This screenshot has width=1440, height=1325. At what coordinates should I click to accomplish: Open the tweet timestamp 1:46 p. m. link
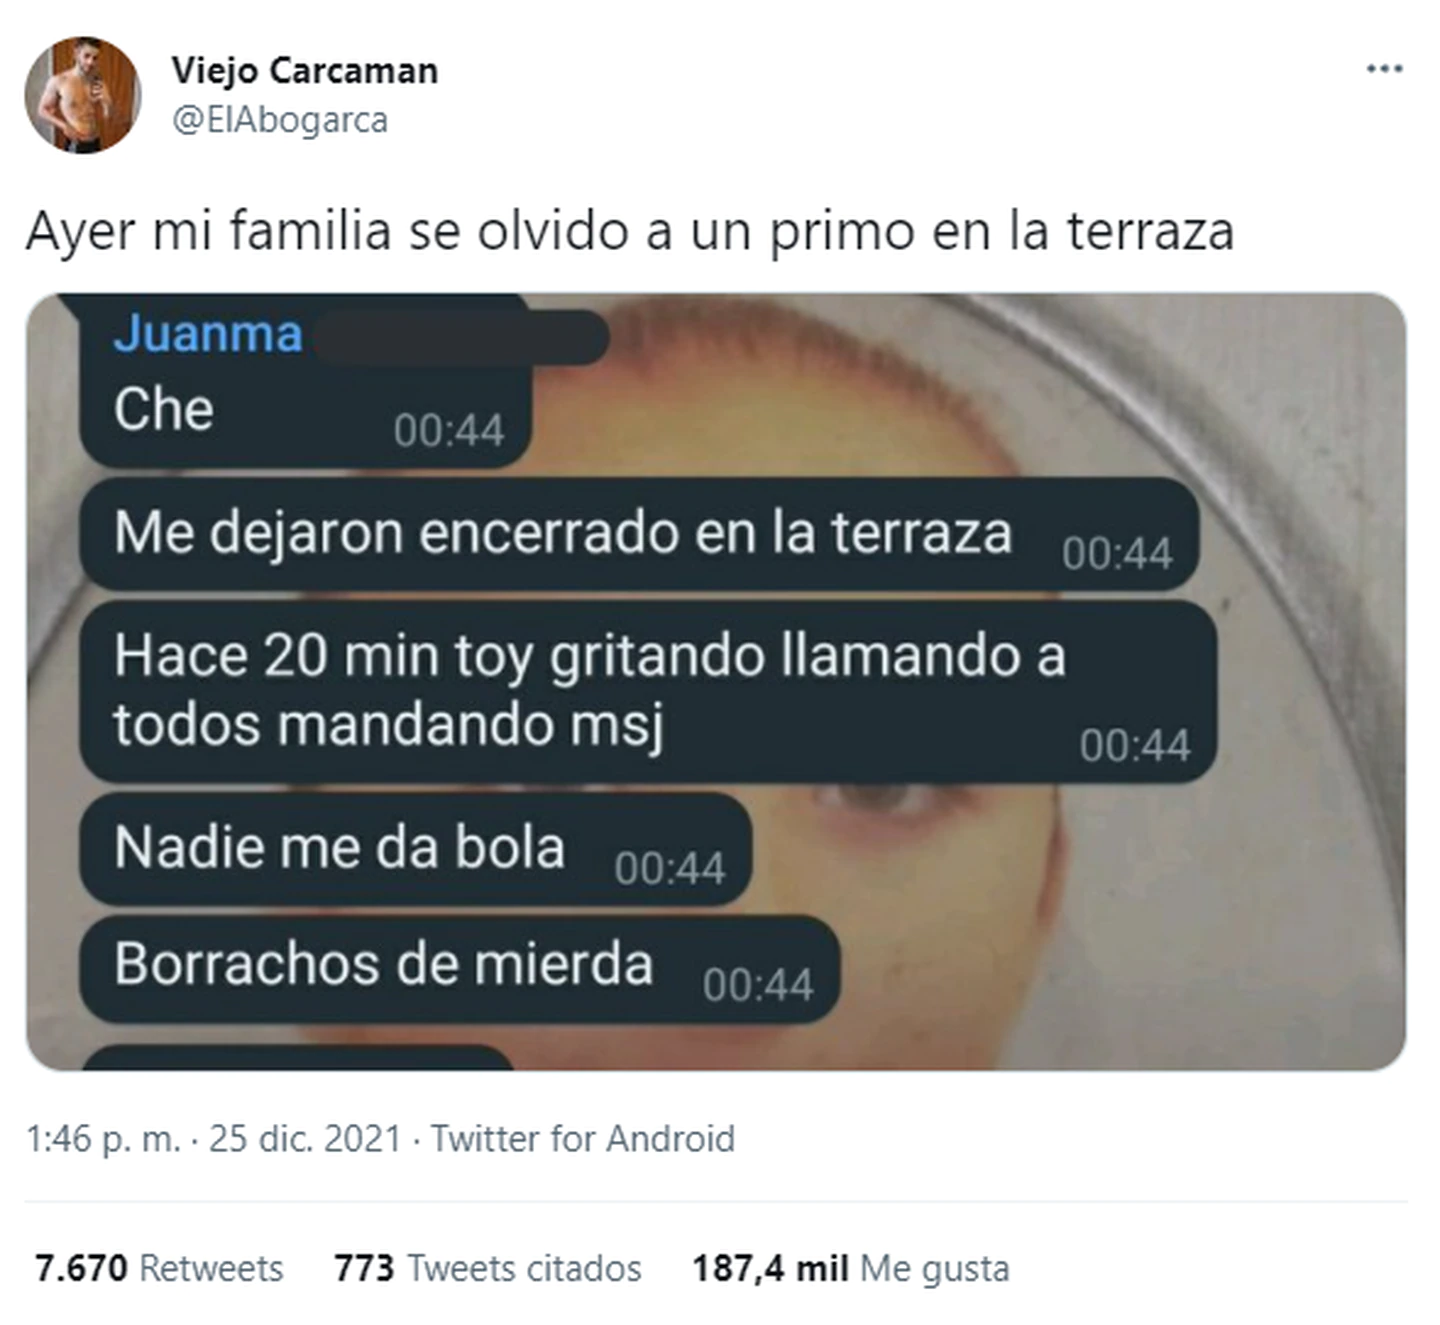tap(104, 1139)
